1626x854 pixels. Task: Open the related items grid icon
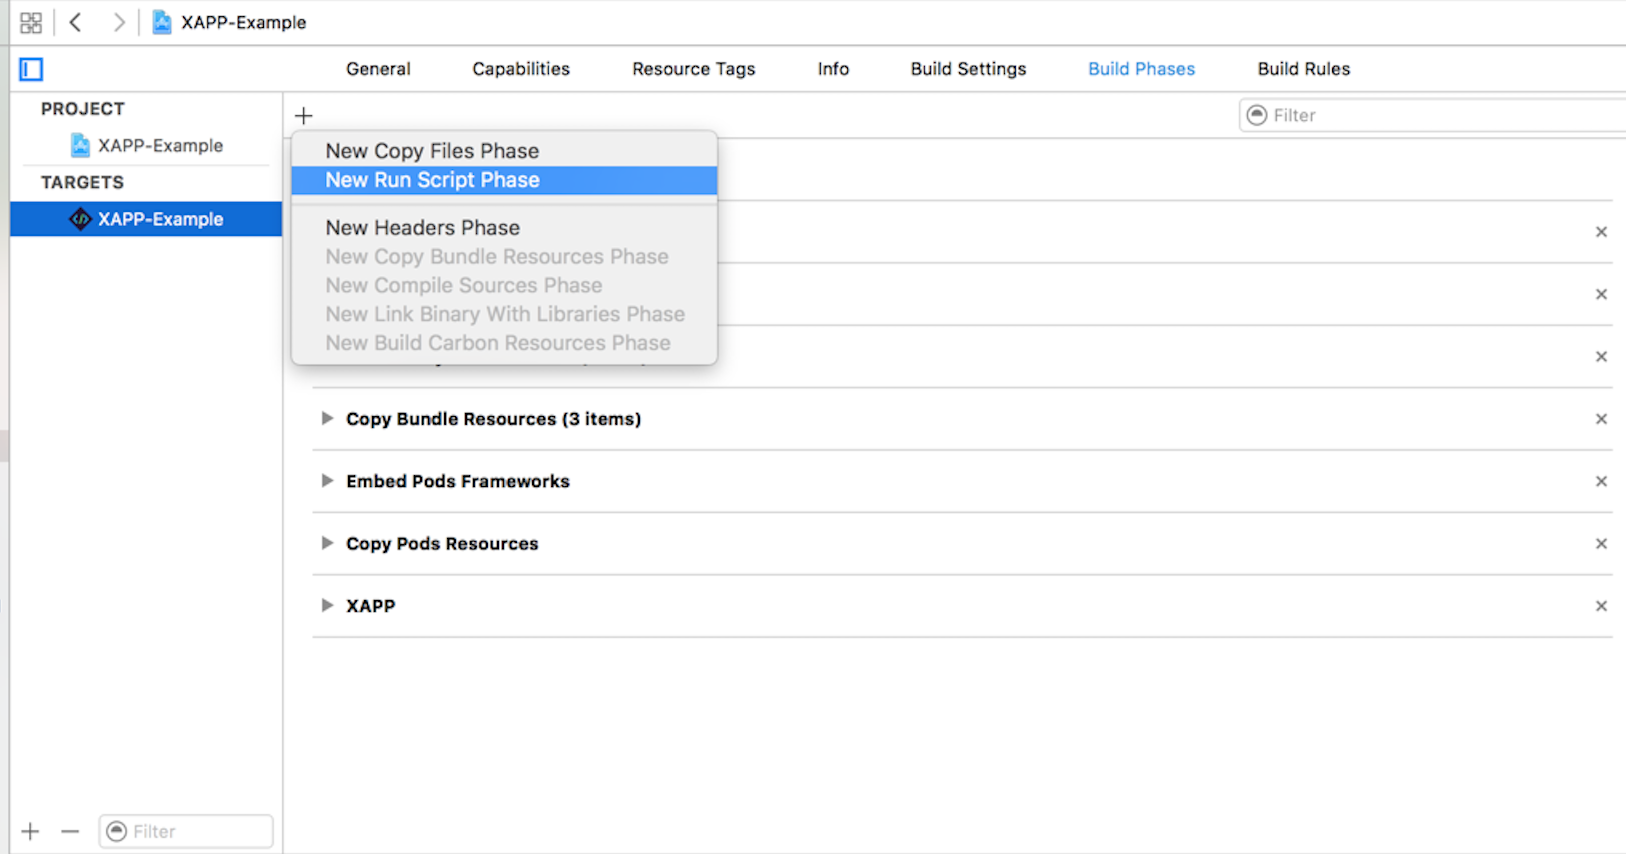31,22
